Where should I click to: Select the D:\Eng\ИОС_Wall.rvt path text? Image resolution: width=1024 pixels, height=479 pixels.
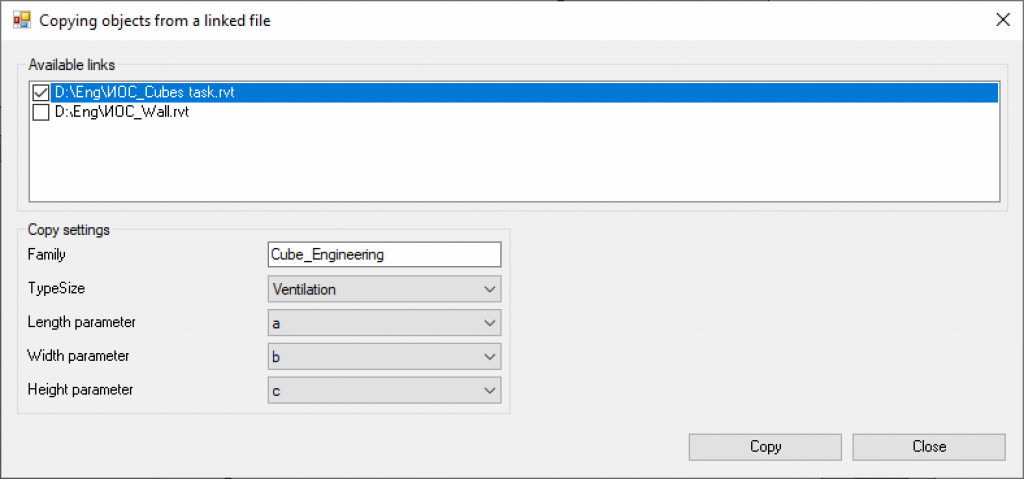pyautogui.click(x=122, y=112)
